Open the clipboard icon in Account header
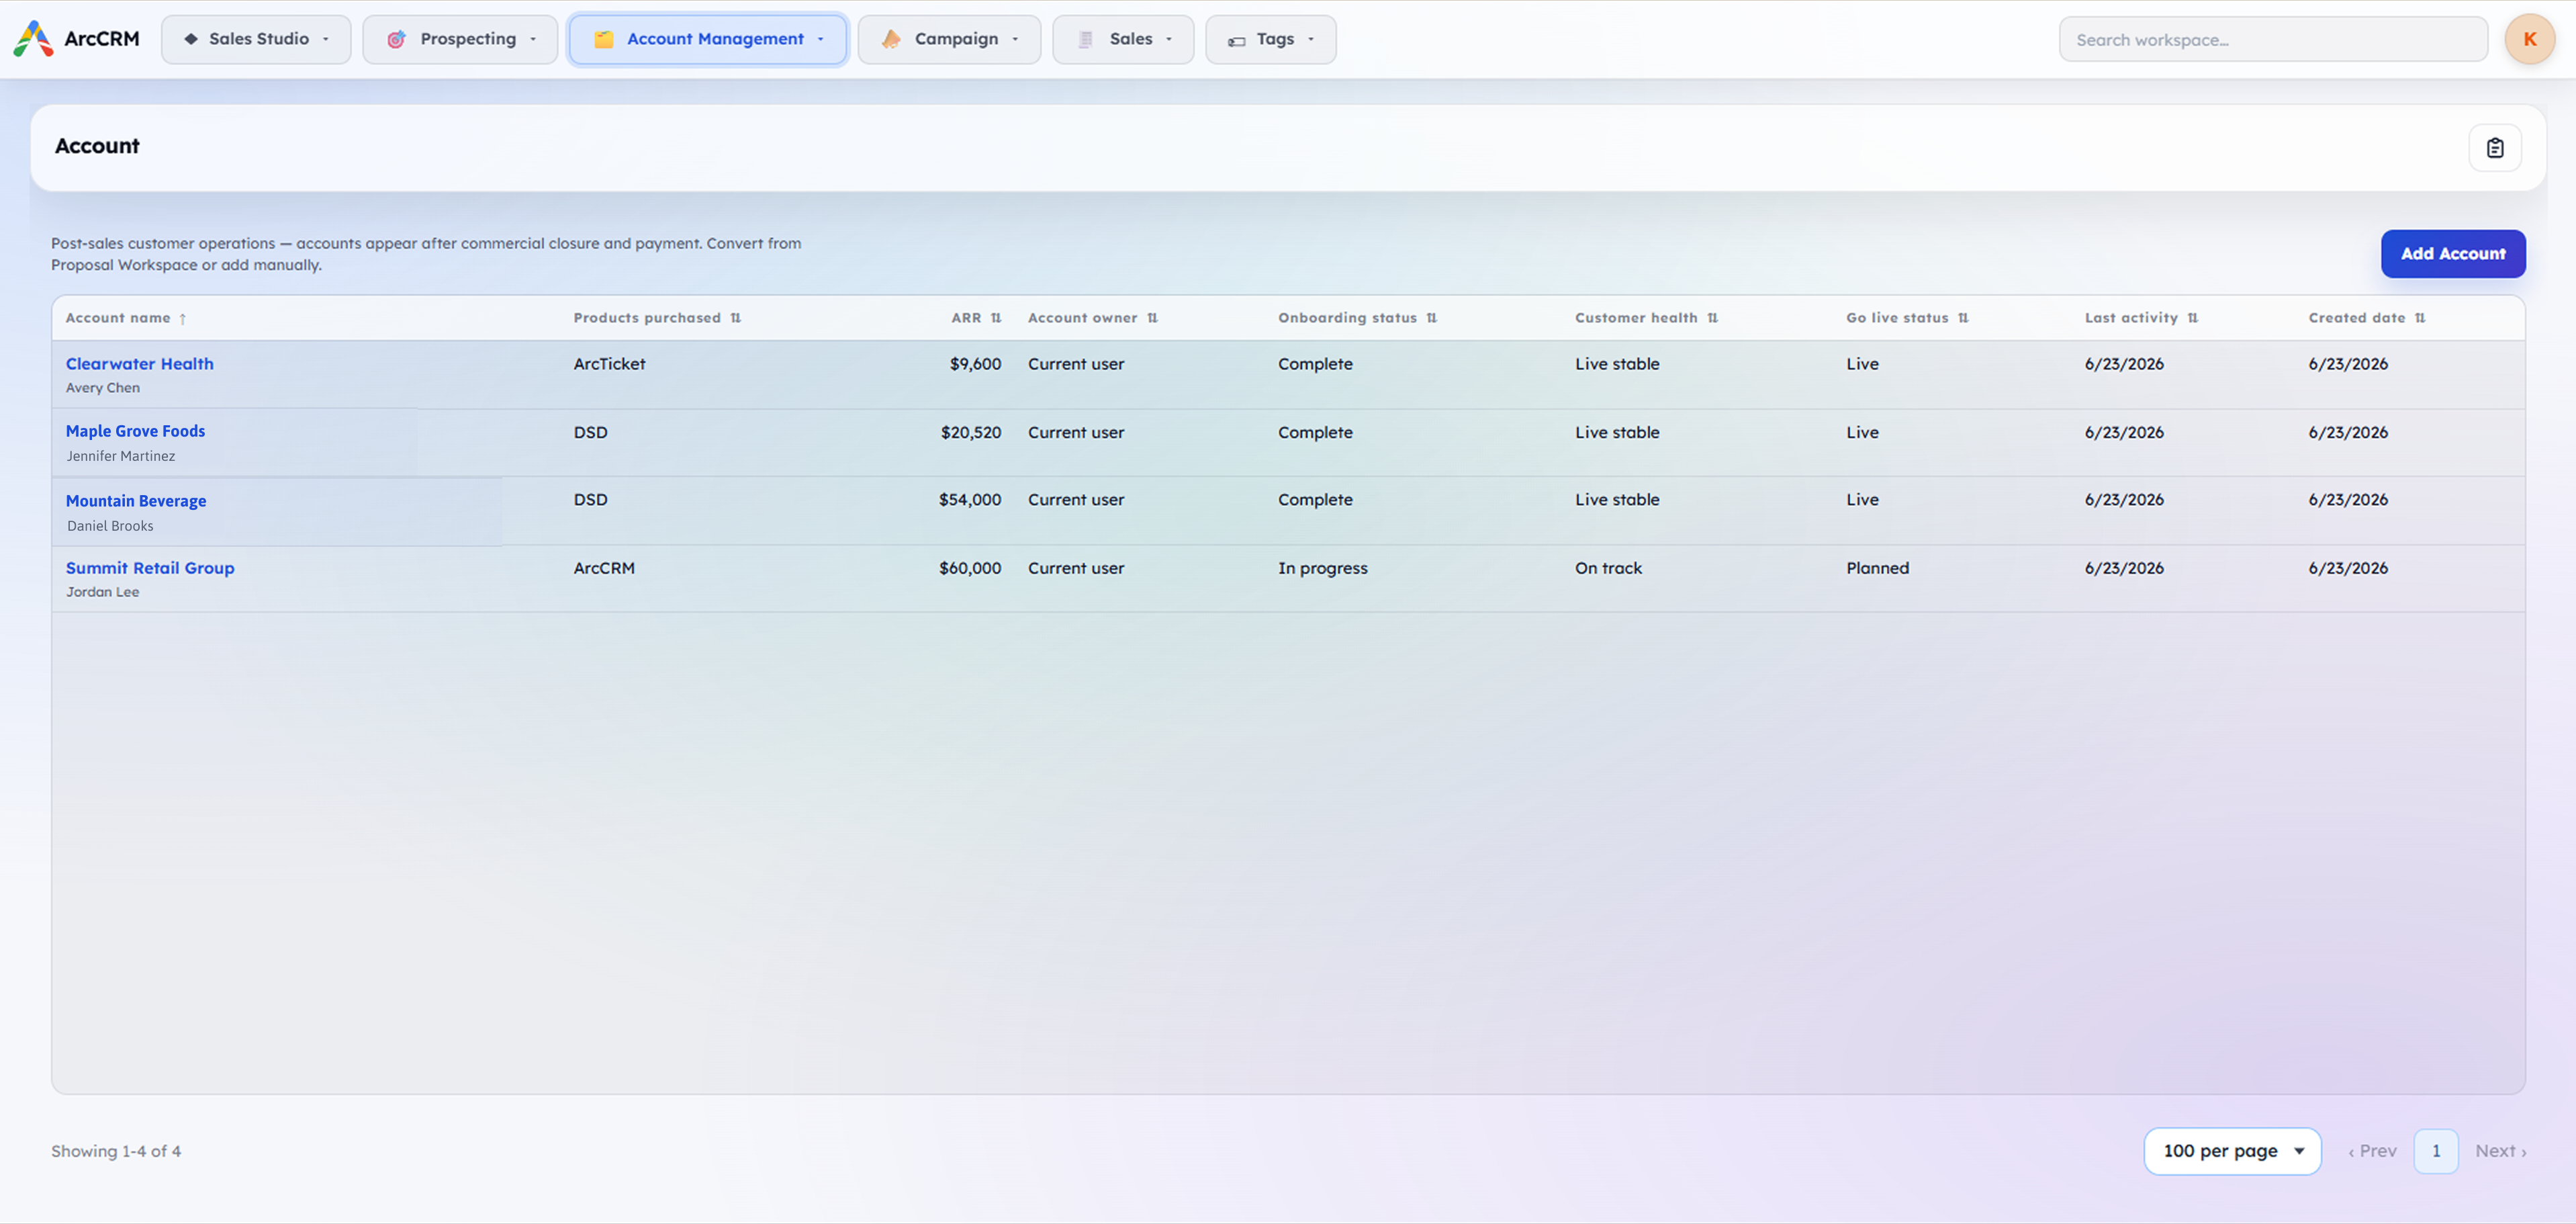The image size is (2576, 1224). (x=2494, y=148)
